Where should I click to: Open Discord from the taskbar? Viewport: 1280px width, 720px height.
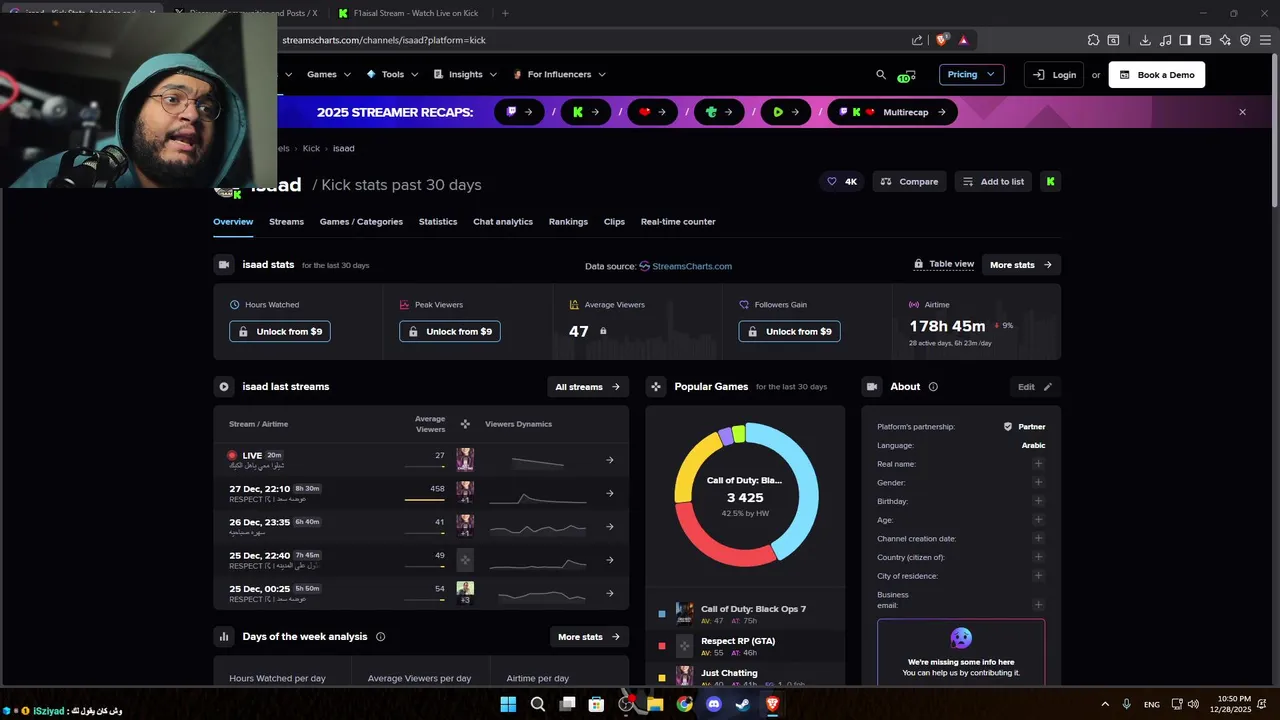[x=714, y=704]
